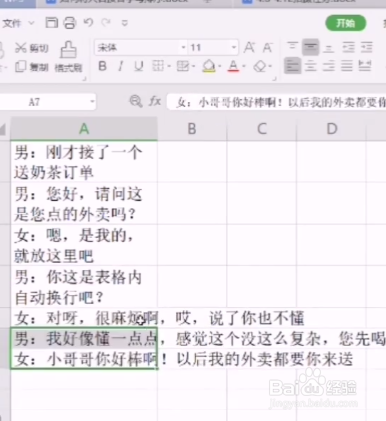Expand the borders style dropdown arrow
The image size is (386, 421).
(x=169, y=66)
